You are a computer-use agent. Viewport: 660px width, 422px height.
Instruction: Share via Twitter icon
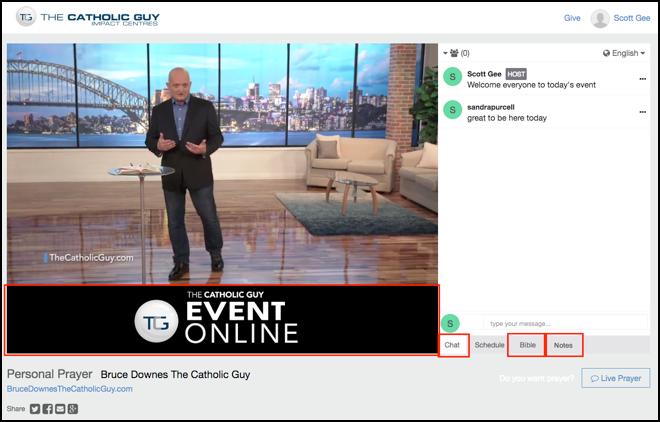(x=35, y=409)
